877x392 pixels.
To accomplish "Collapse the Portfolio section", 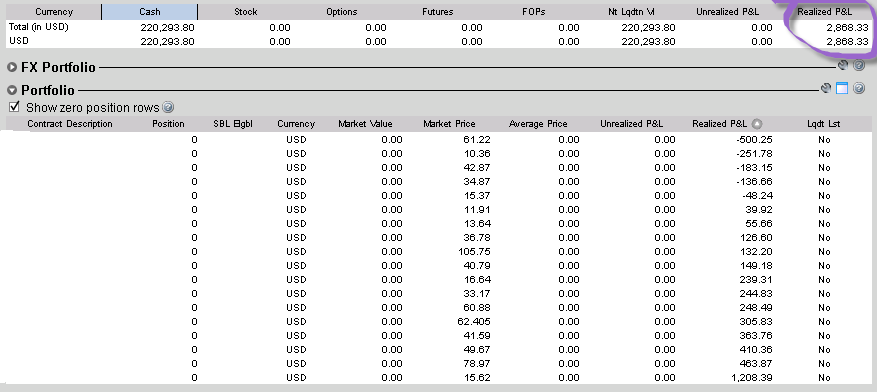I will coord(12,90).
